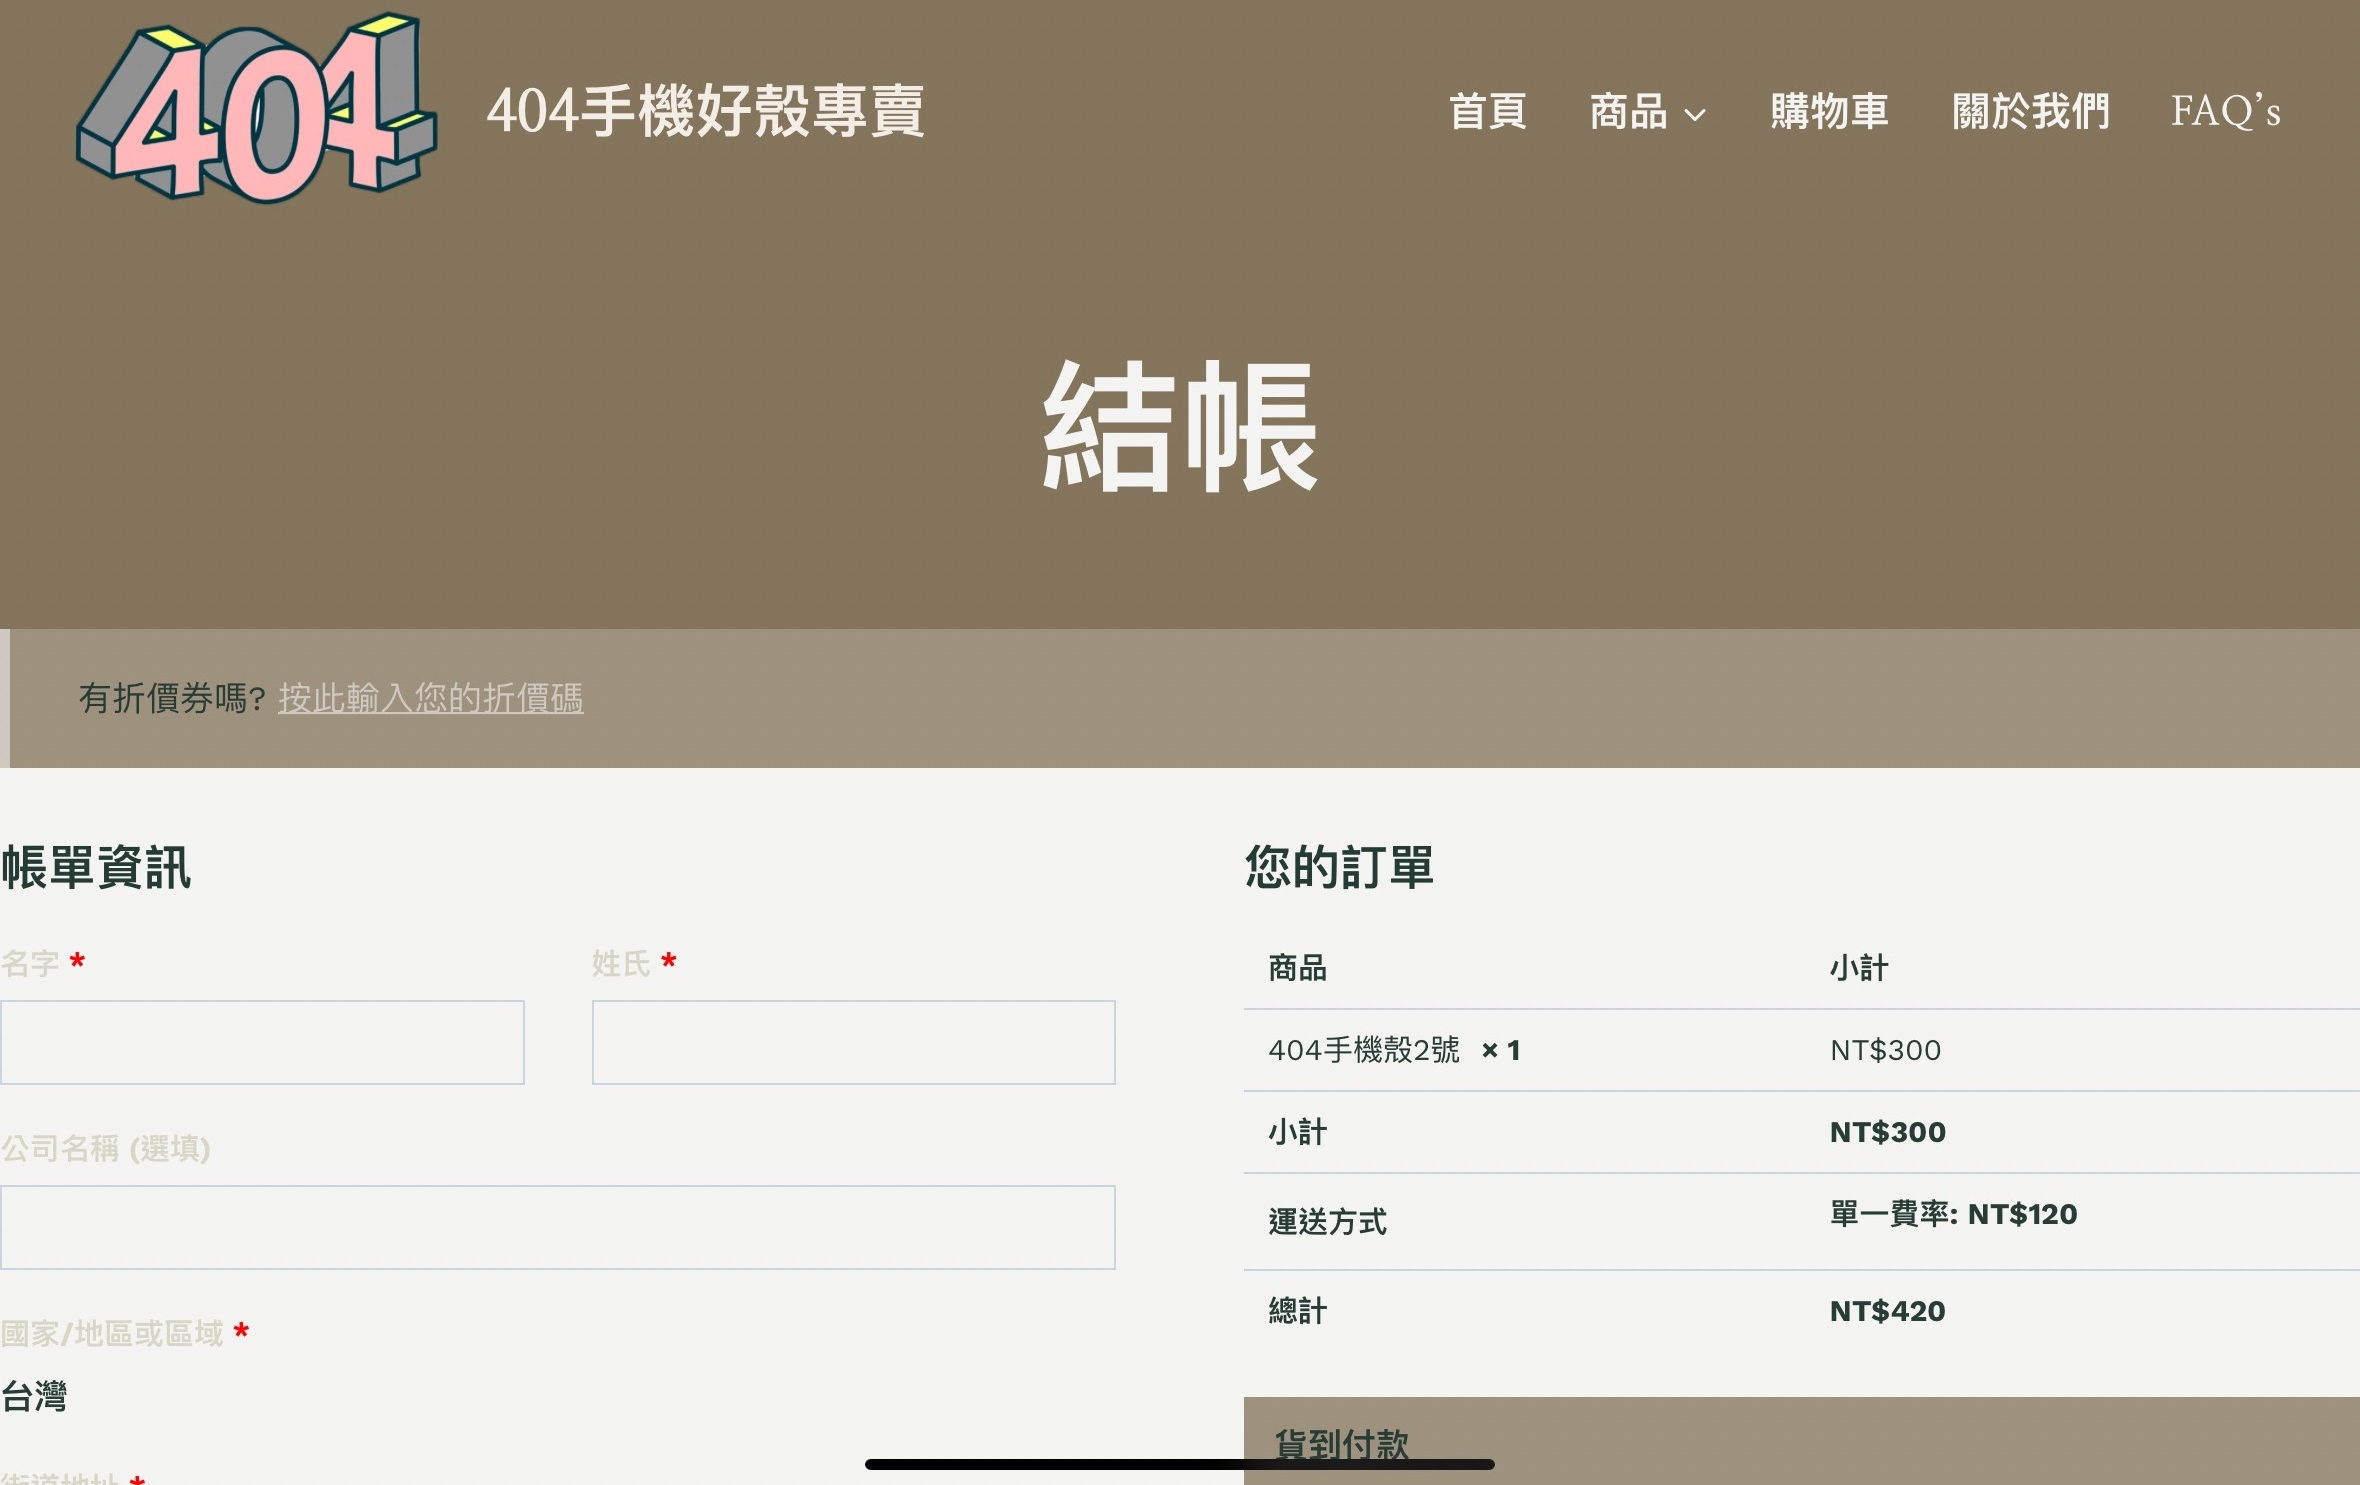
Task: Go to 首頁 in navigation menu
Action: point(1487,111)
